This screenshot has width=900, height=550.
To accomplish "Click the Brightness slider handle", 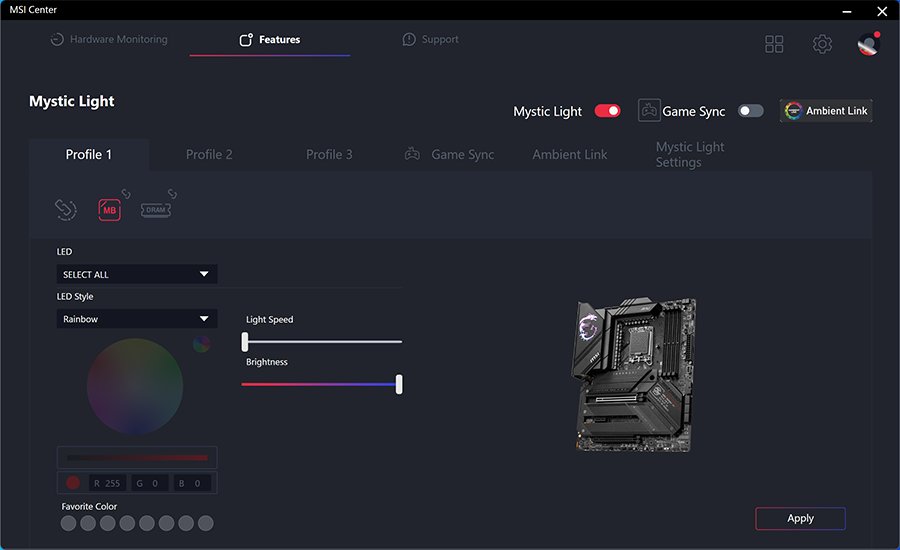I will tap(399, 384).
